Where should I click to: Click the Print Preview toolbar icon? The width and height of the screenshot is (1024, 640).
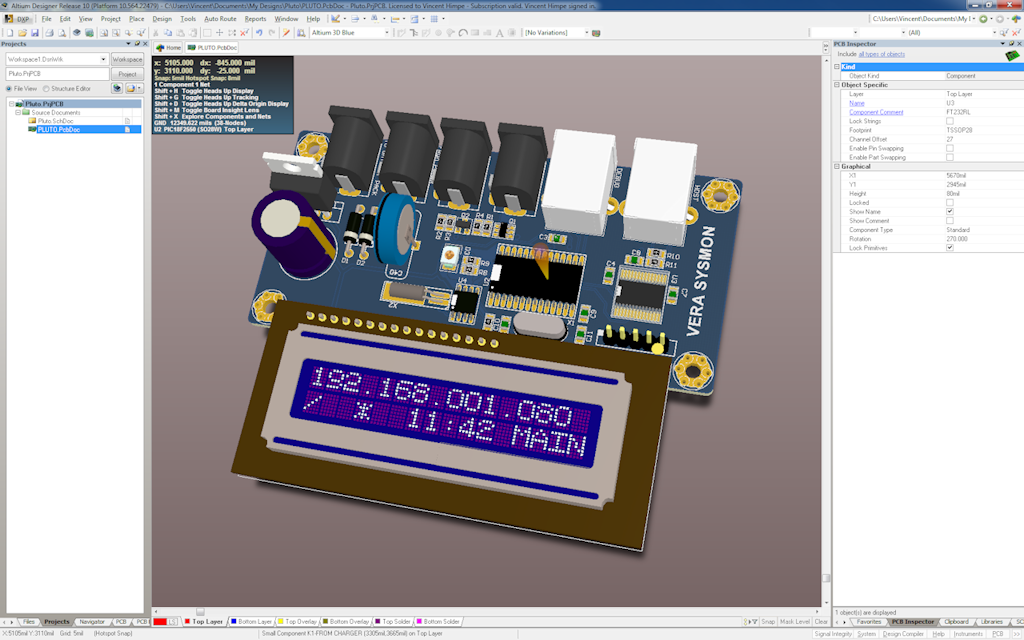coord(62,33)
